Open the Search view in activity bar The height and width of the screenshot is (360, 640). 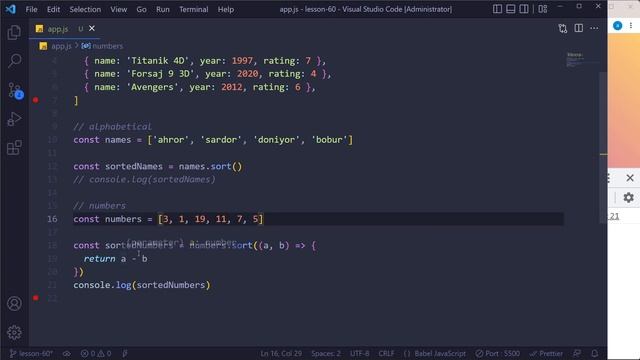[14, 61]
